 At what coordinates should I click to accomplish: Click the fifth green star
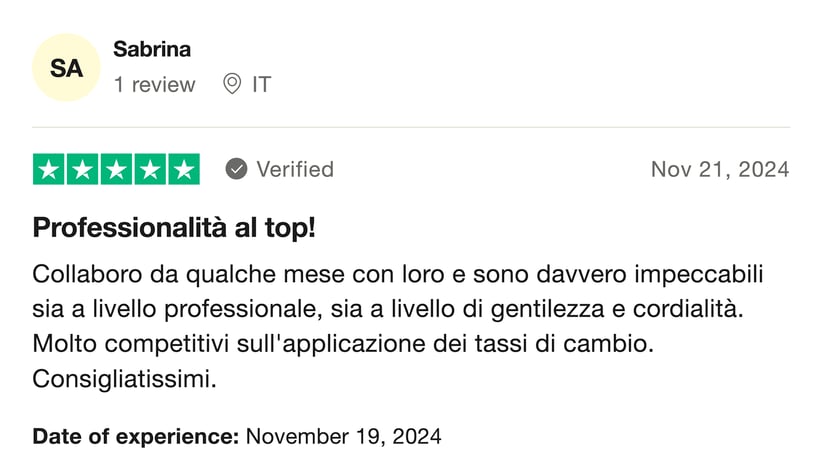(x=182, y=170)
